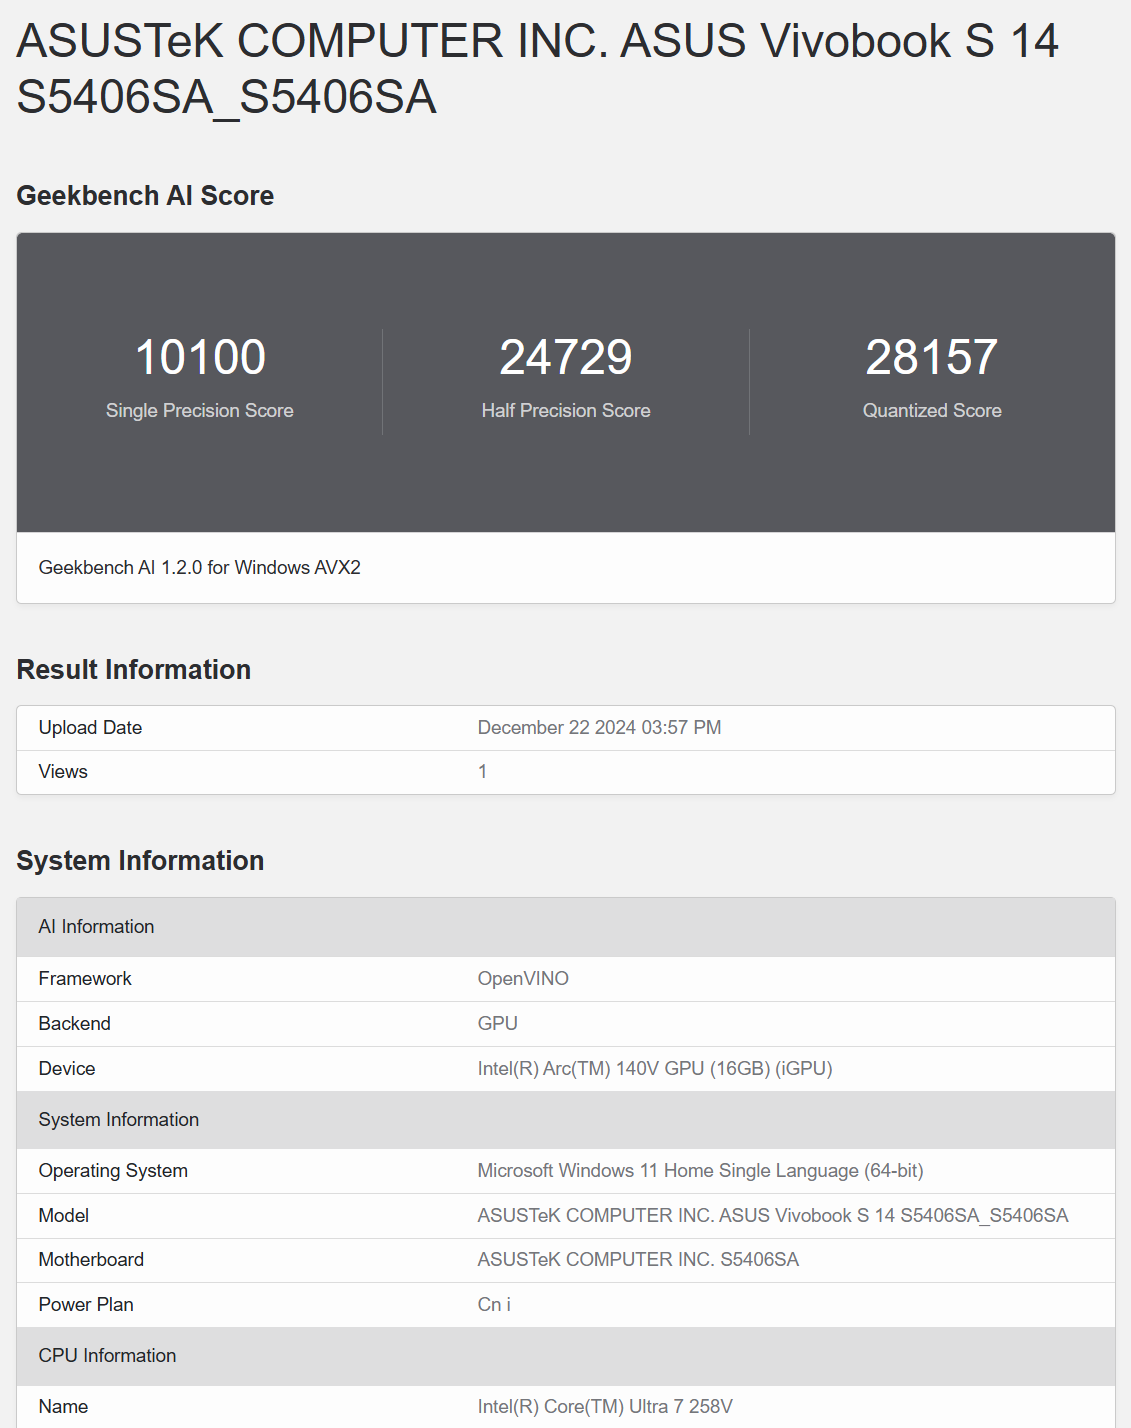Select Microsoft Windows 11 Home Single Language value
1131x1428 pixels.
tap(700, 1170)
